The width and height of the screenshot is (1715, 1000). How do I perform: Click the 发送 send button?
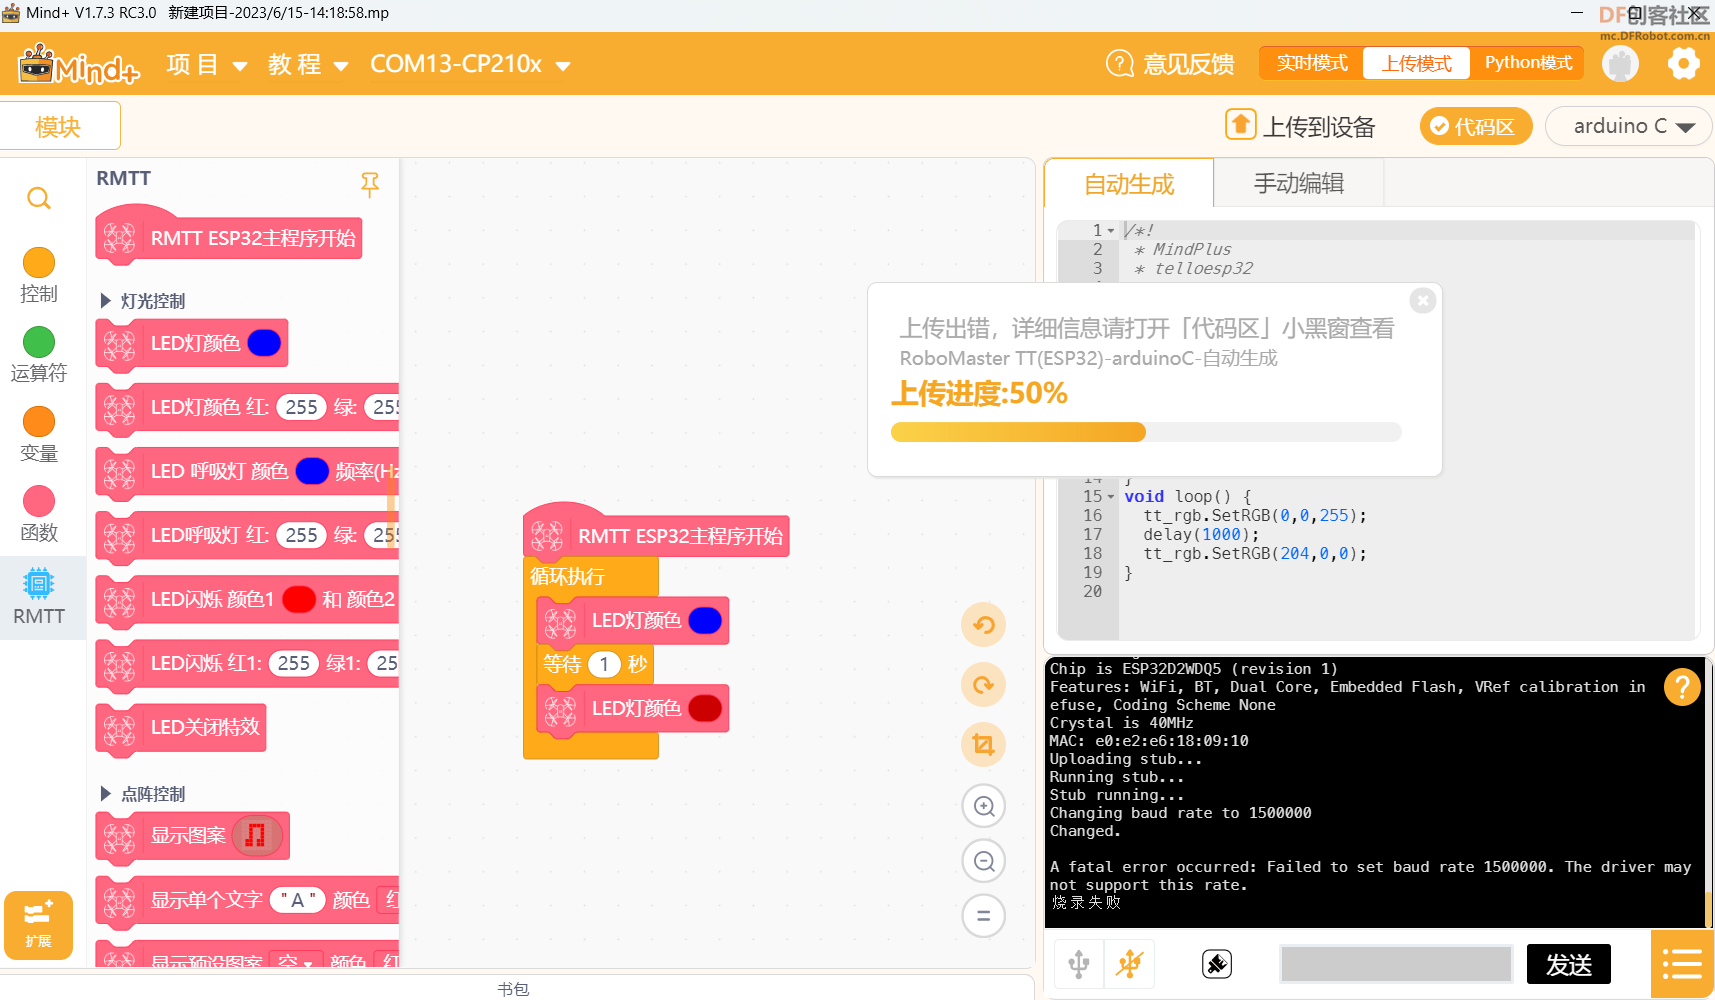(1568, 964)
